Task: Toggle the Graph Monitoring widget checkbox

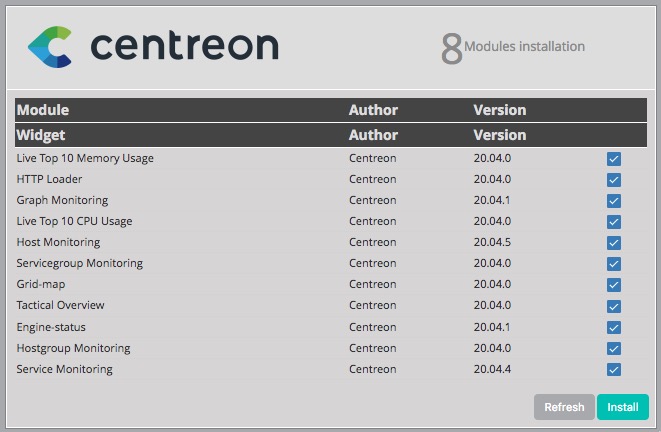Action: point(614,201)
